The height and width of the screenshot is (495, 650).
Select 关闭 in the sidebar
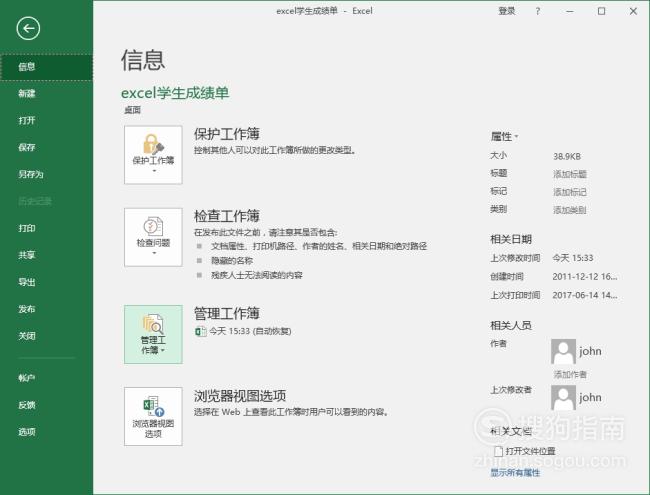pyautogui.click(x=46, y=336)
